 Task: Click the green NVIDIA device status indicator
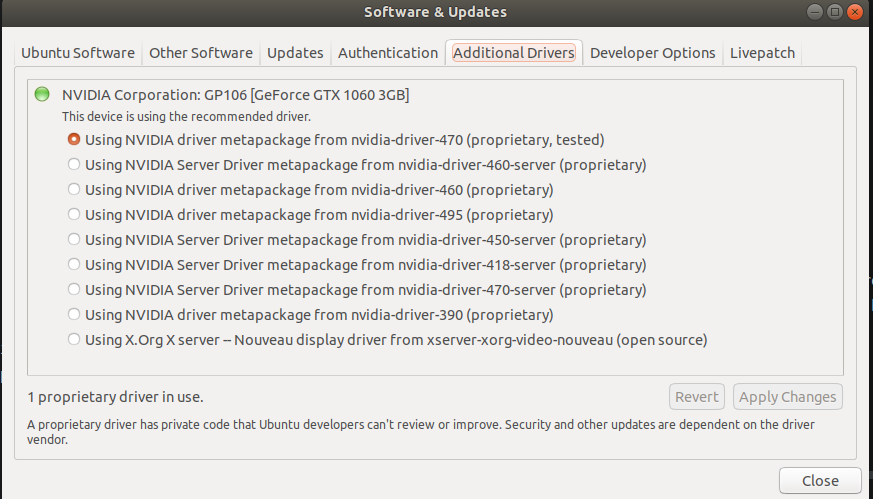point(42,95)
